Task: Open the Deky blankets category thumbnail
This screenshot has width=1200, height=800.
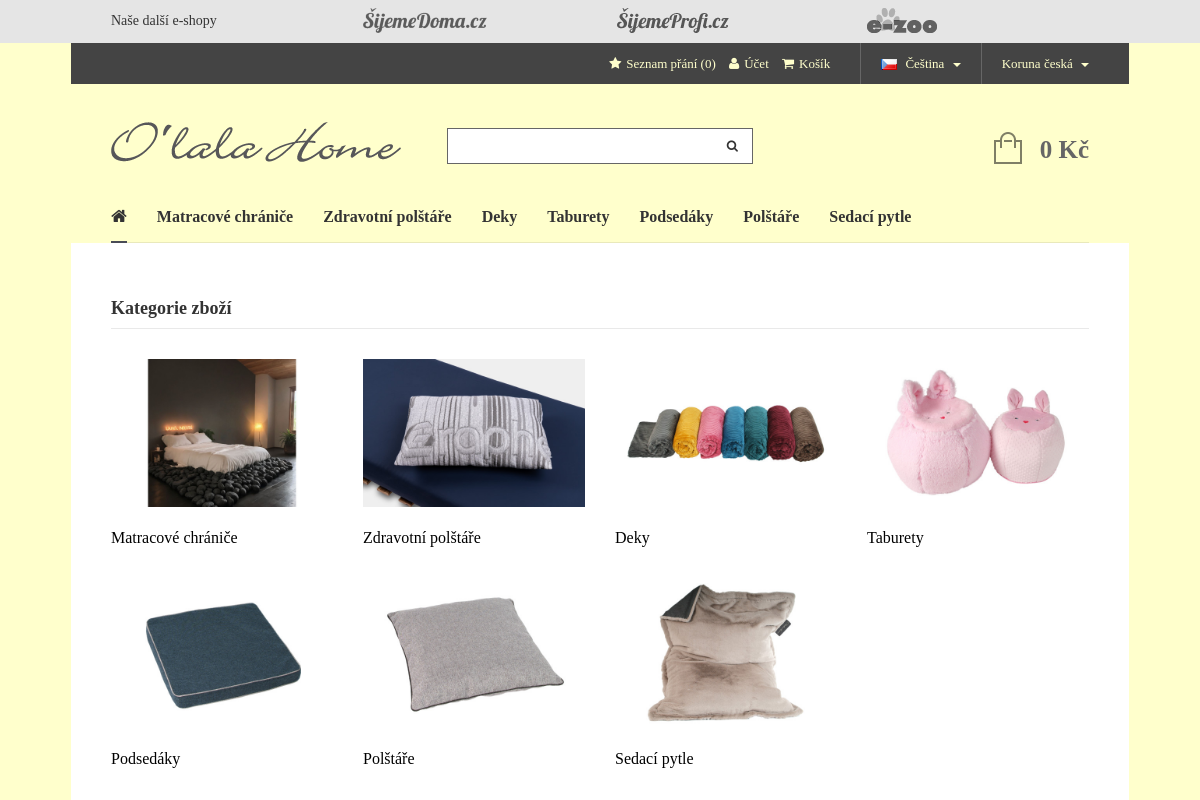Action: (726, 433)
